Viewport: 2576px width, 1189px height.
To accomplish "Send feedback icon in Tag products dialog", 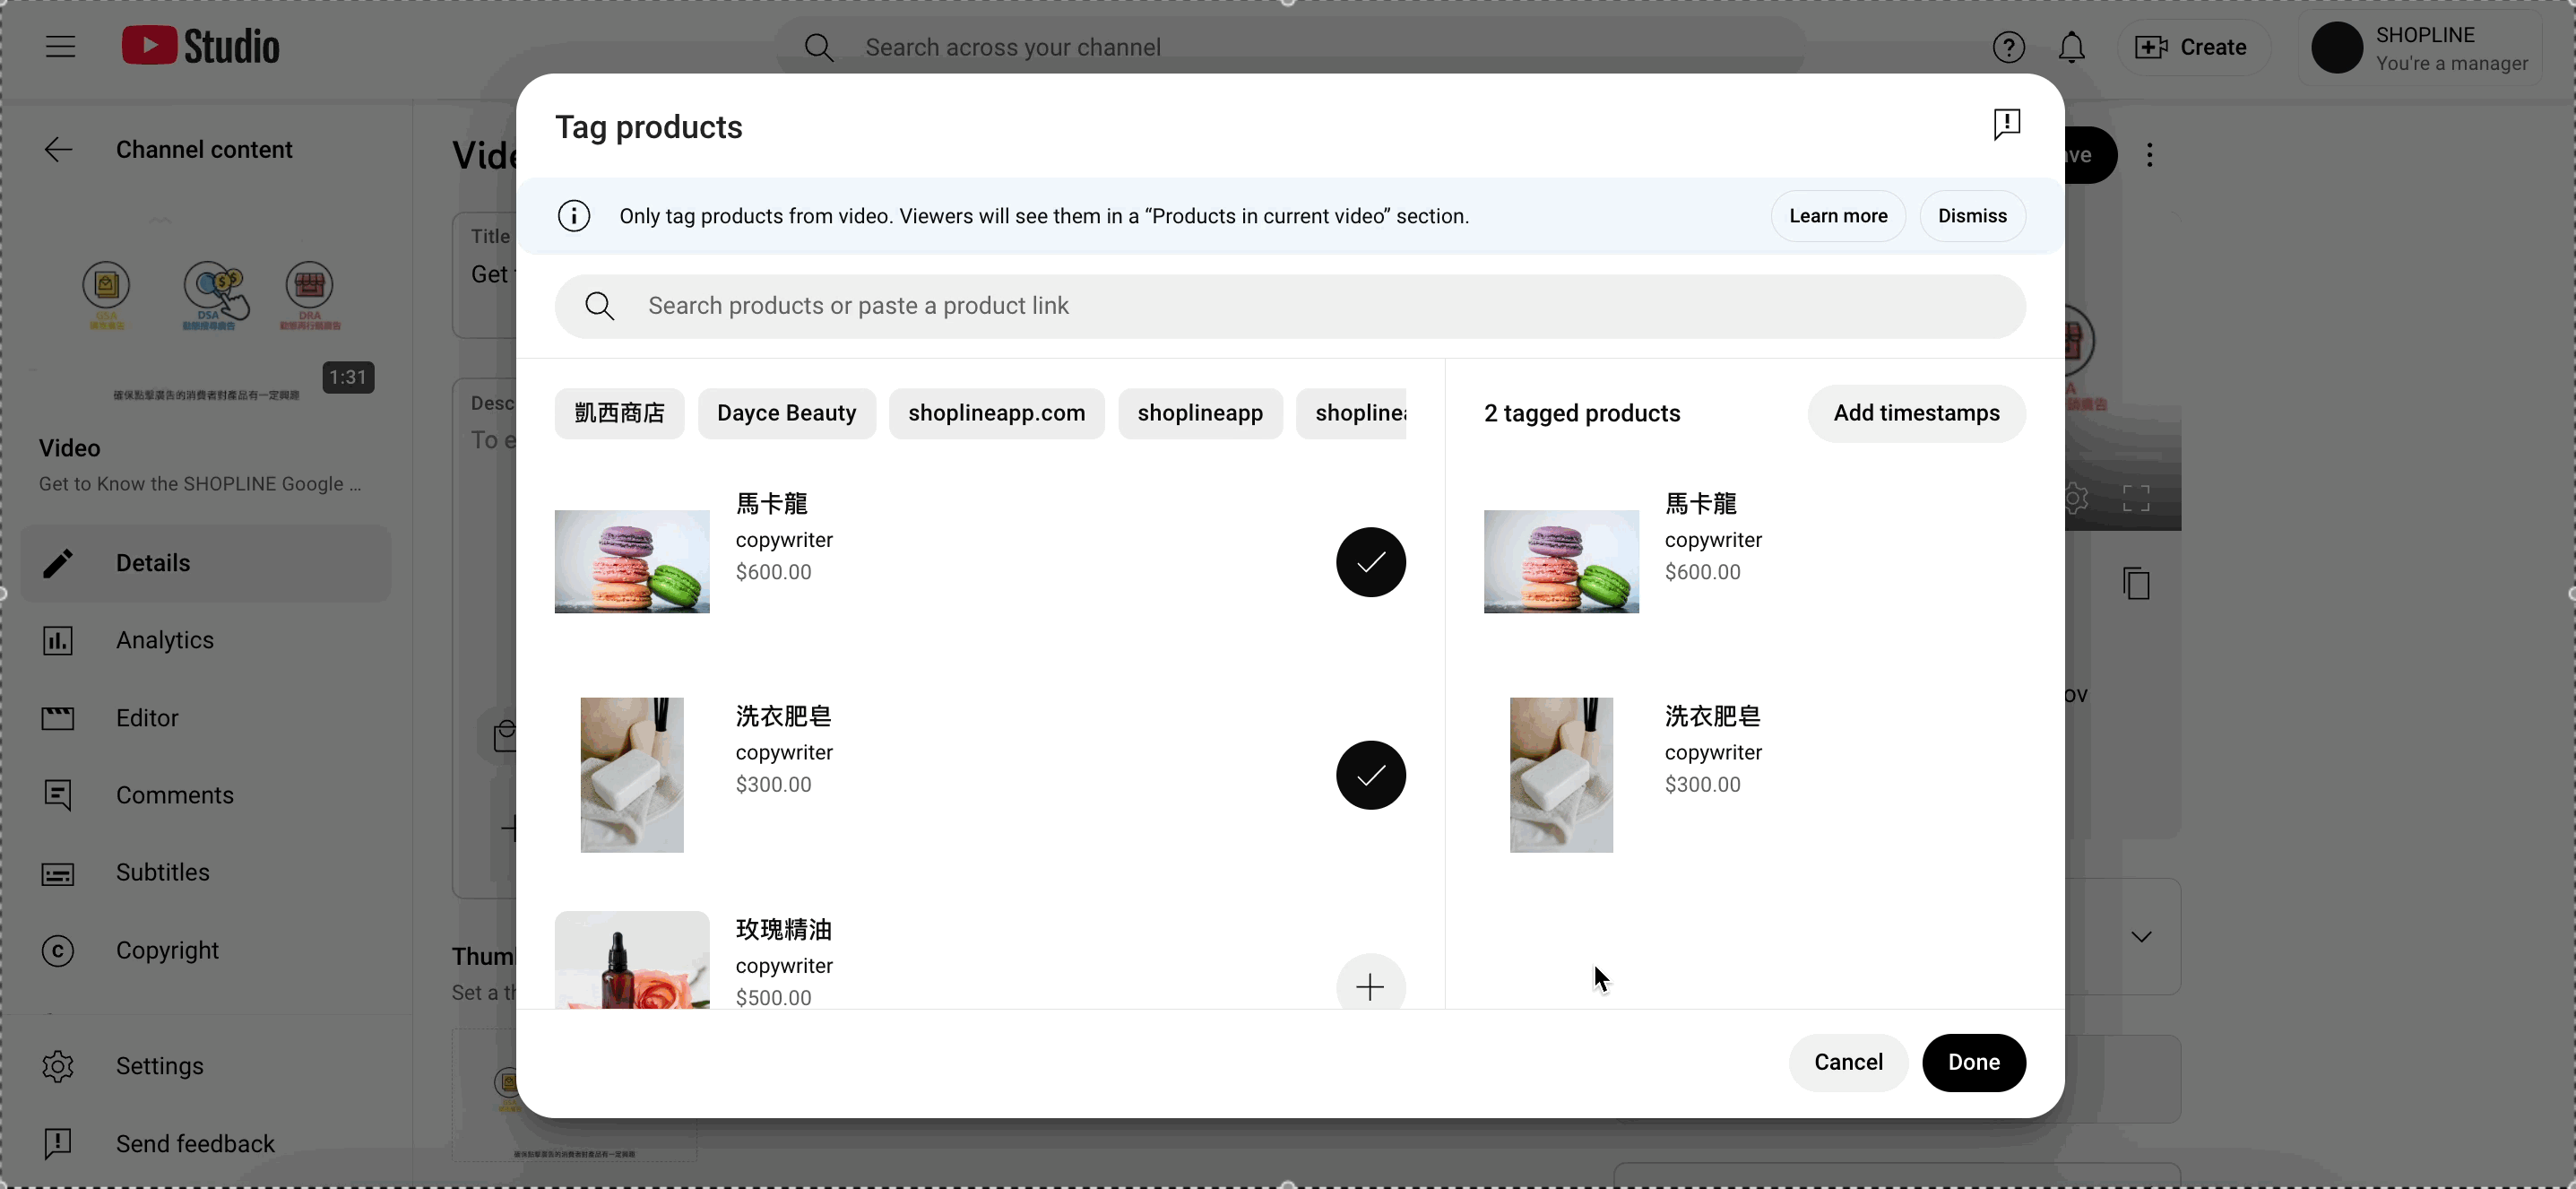I will (2006, 125).
